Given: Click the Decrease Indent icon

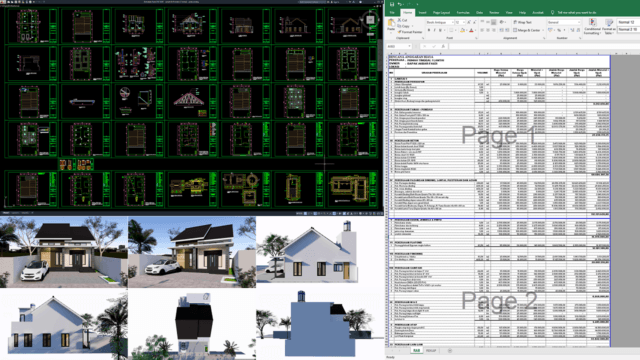Looking at the screenshot, I should click(x=501, y=30).
